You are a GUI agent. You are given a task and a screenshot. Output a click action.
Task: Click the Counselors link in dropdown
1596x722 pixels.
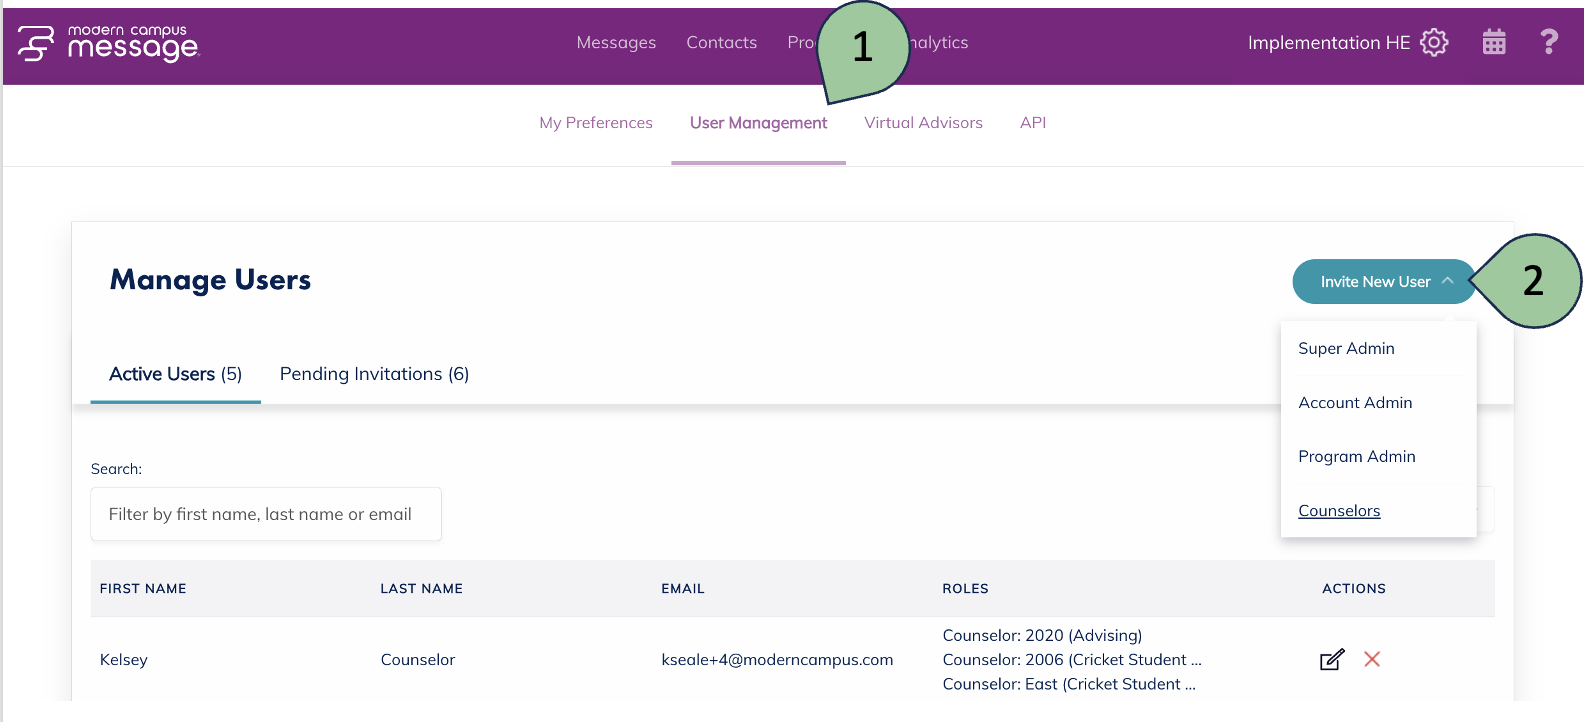[x=1339, y=511]
